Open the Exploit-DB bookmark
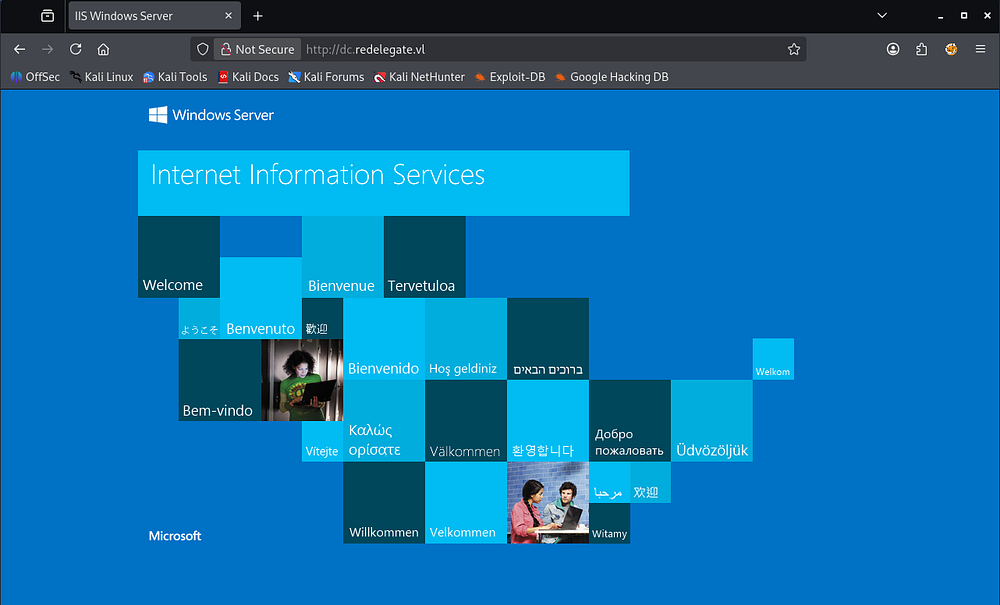Screen dimensions: 1000x605 (510, 77)
